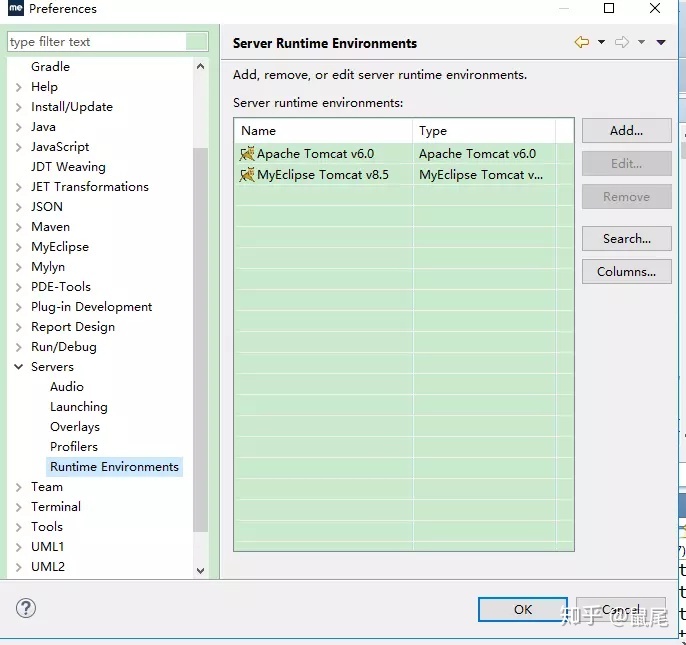
Task: Select the Servers label in the tree
Action: click(52, 367)
